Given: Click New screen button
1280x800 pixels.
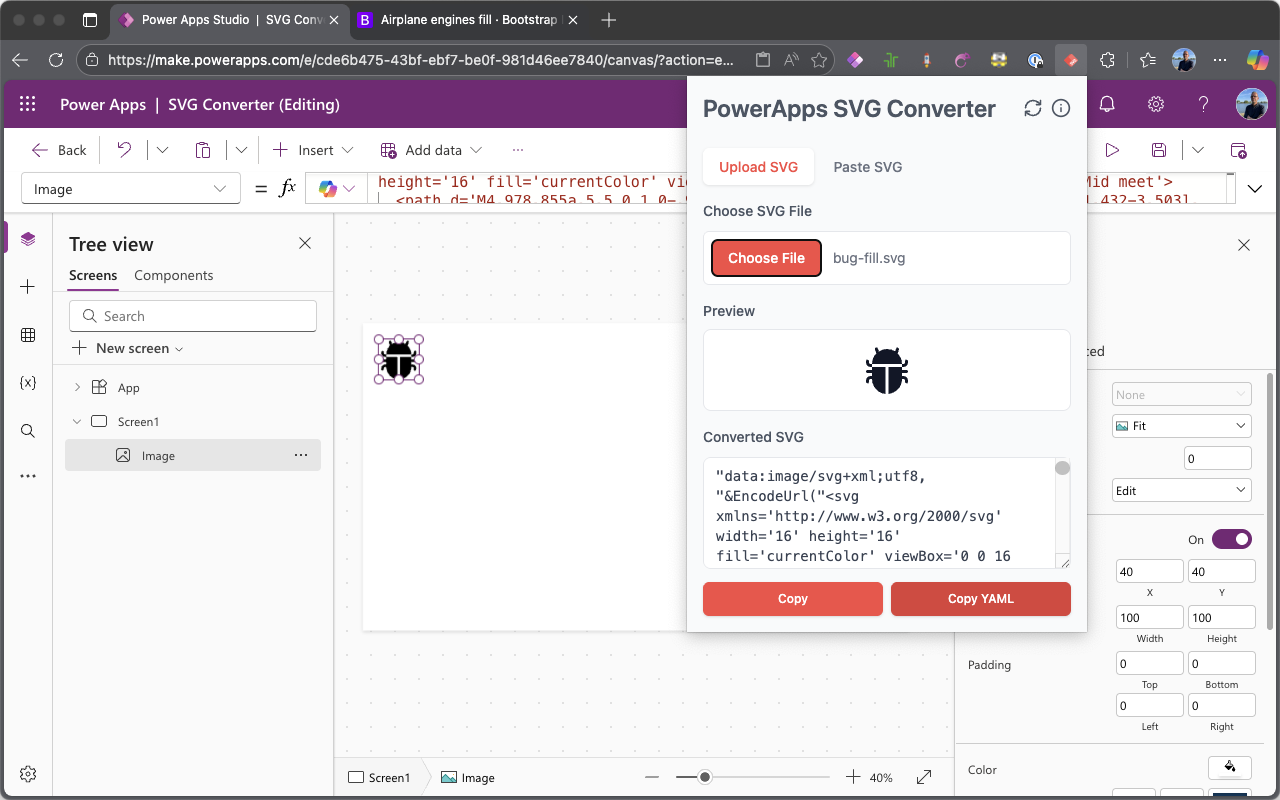Looking at the screenshot, I should [x=128, y=348].
